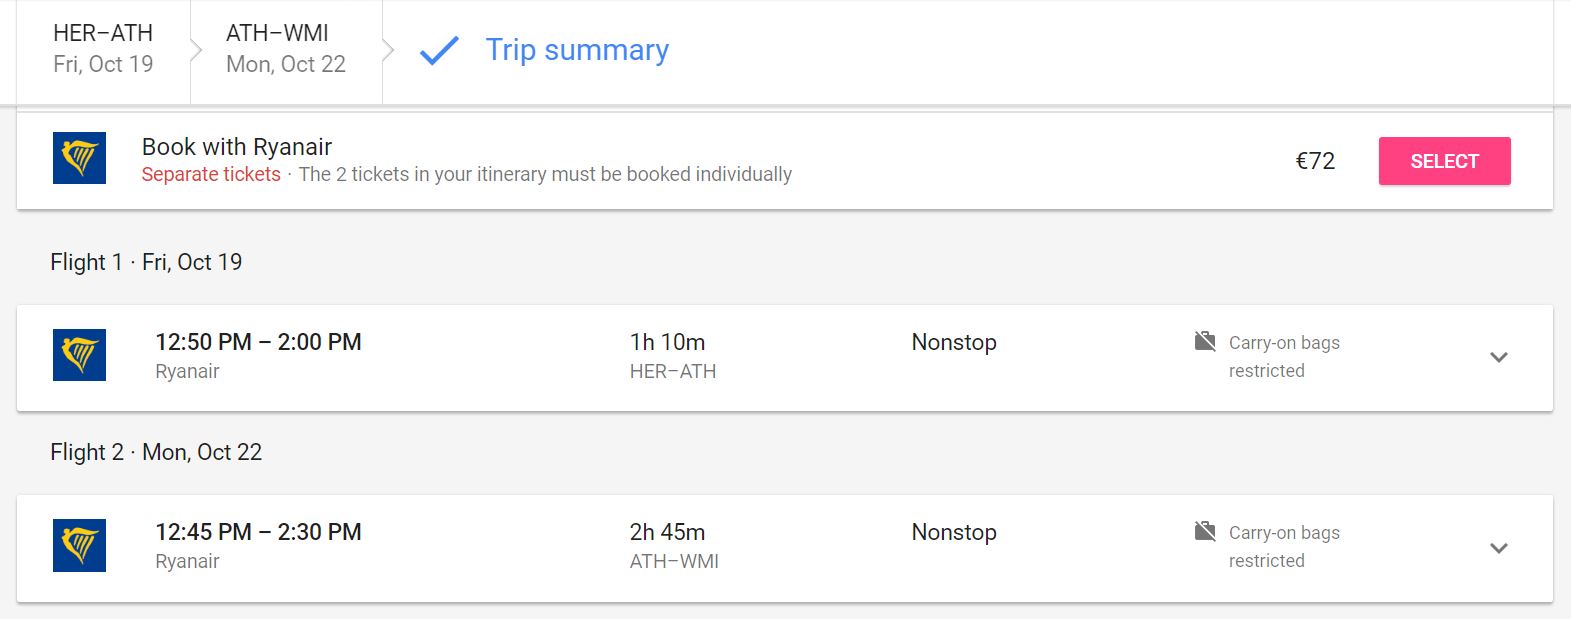Expand the 12:45 PM ATH–WMI flight details

tap(1498, 548)
